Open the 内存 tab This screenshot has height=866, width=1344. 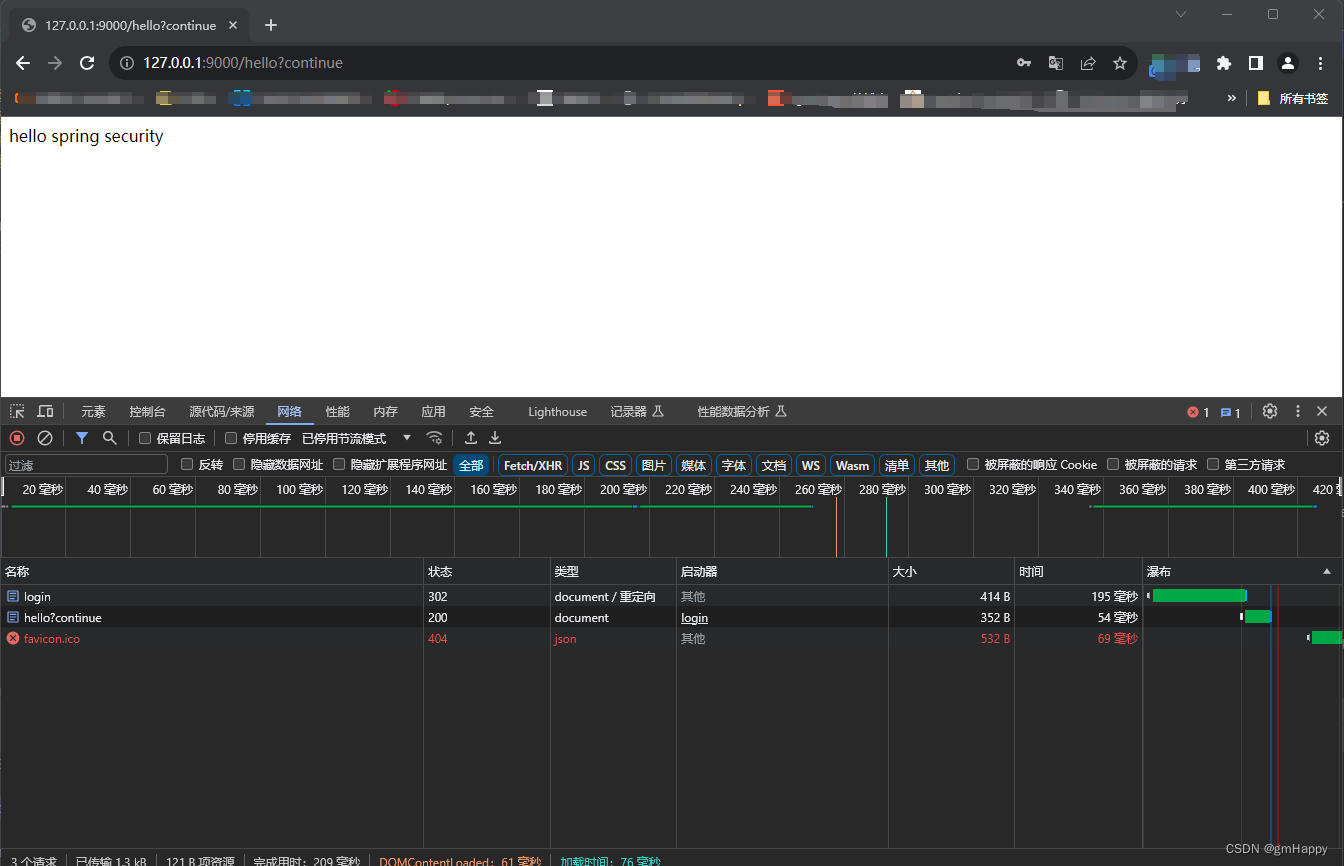(x=386, y=412)
